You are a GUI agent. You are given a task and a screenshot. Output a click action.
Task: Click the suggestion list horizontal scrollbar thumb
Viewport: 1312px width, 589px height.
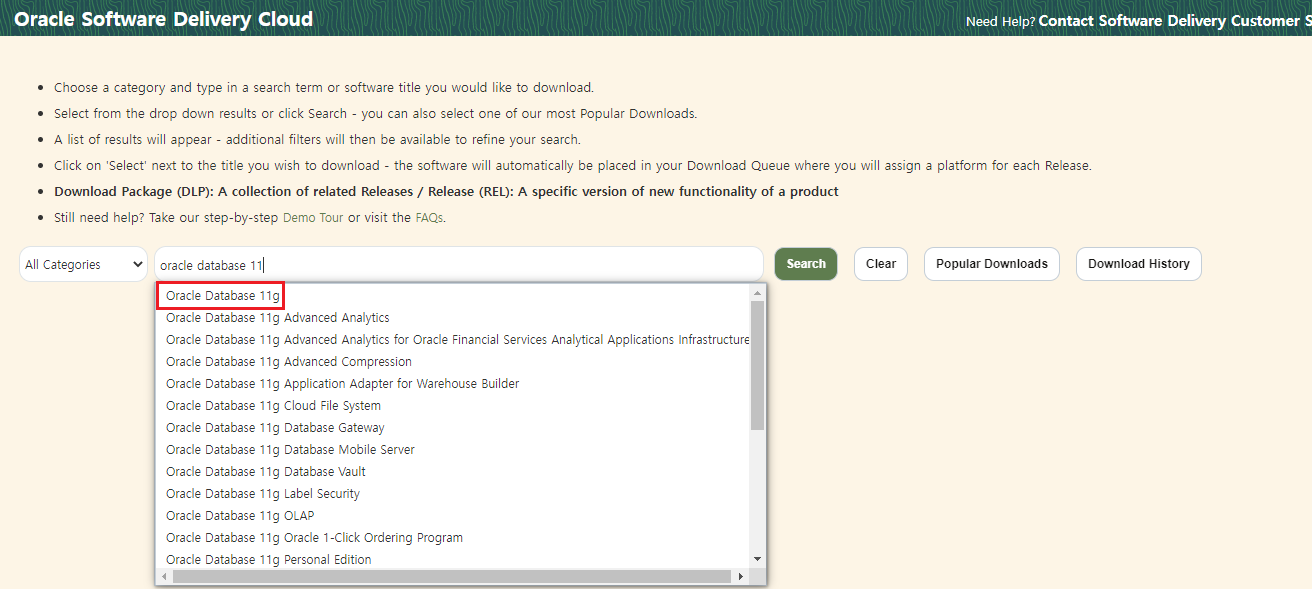coord(452,577)
